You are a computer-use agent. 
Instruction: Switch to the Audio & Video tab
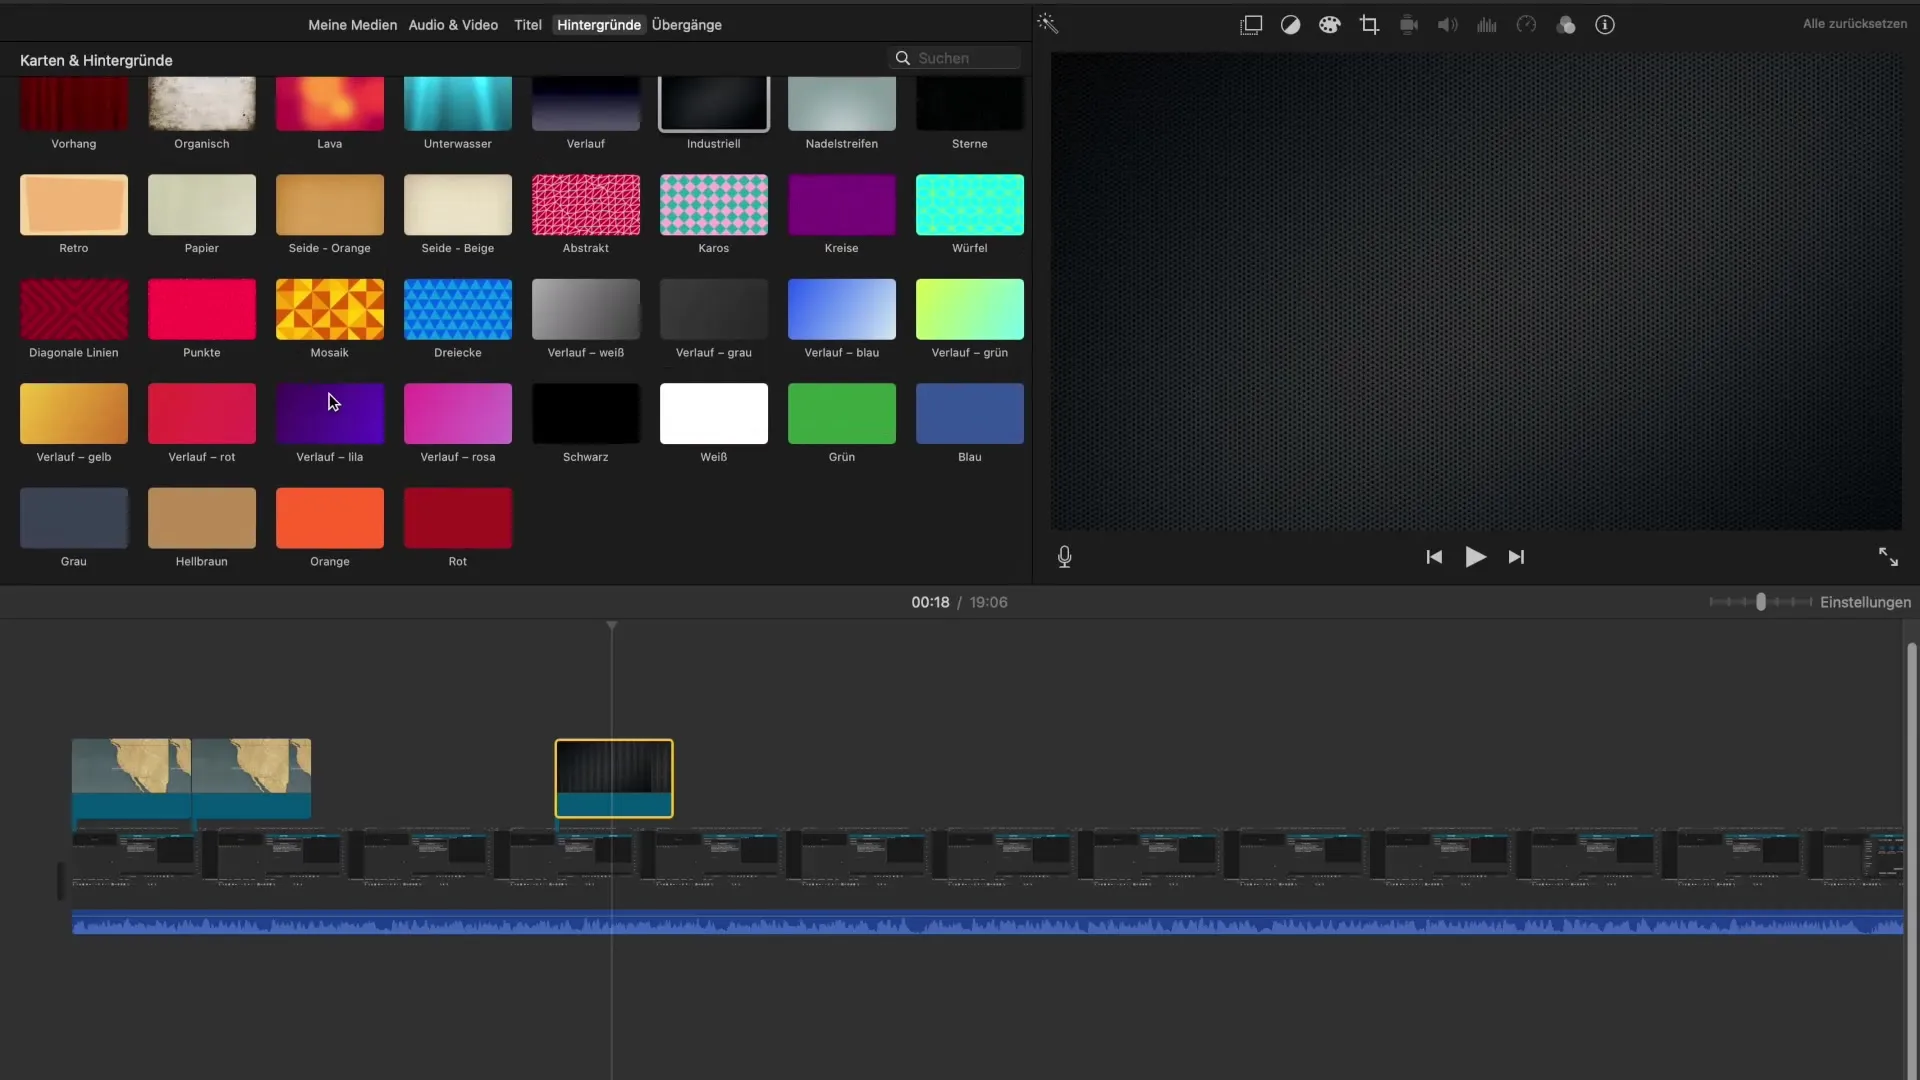tap(453, 25)
